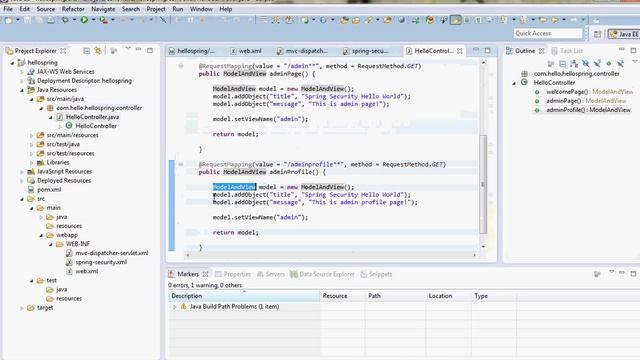This screenshot has height=360, width=640.
Task: Click the New file toolbar icon
Action: click(9, 20)
